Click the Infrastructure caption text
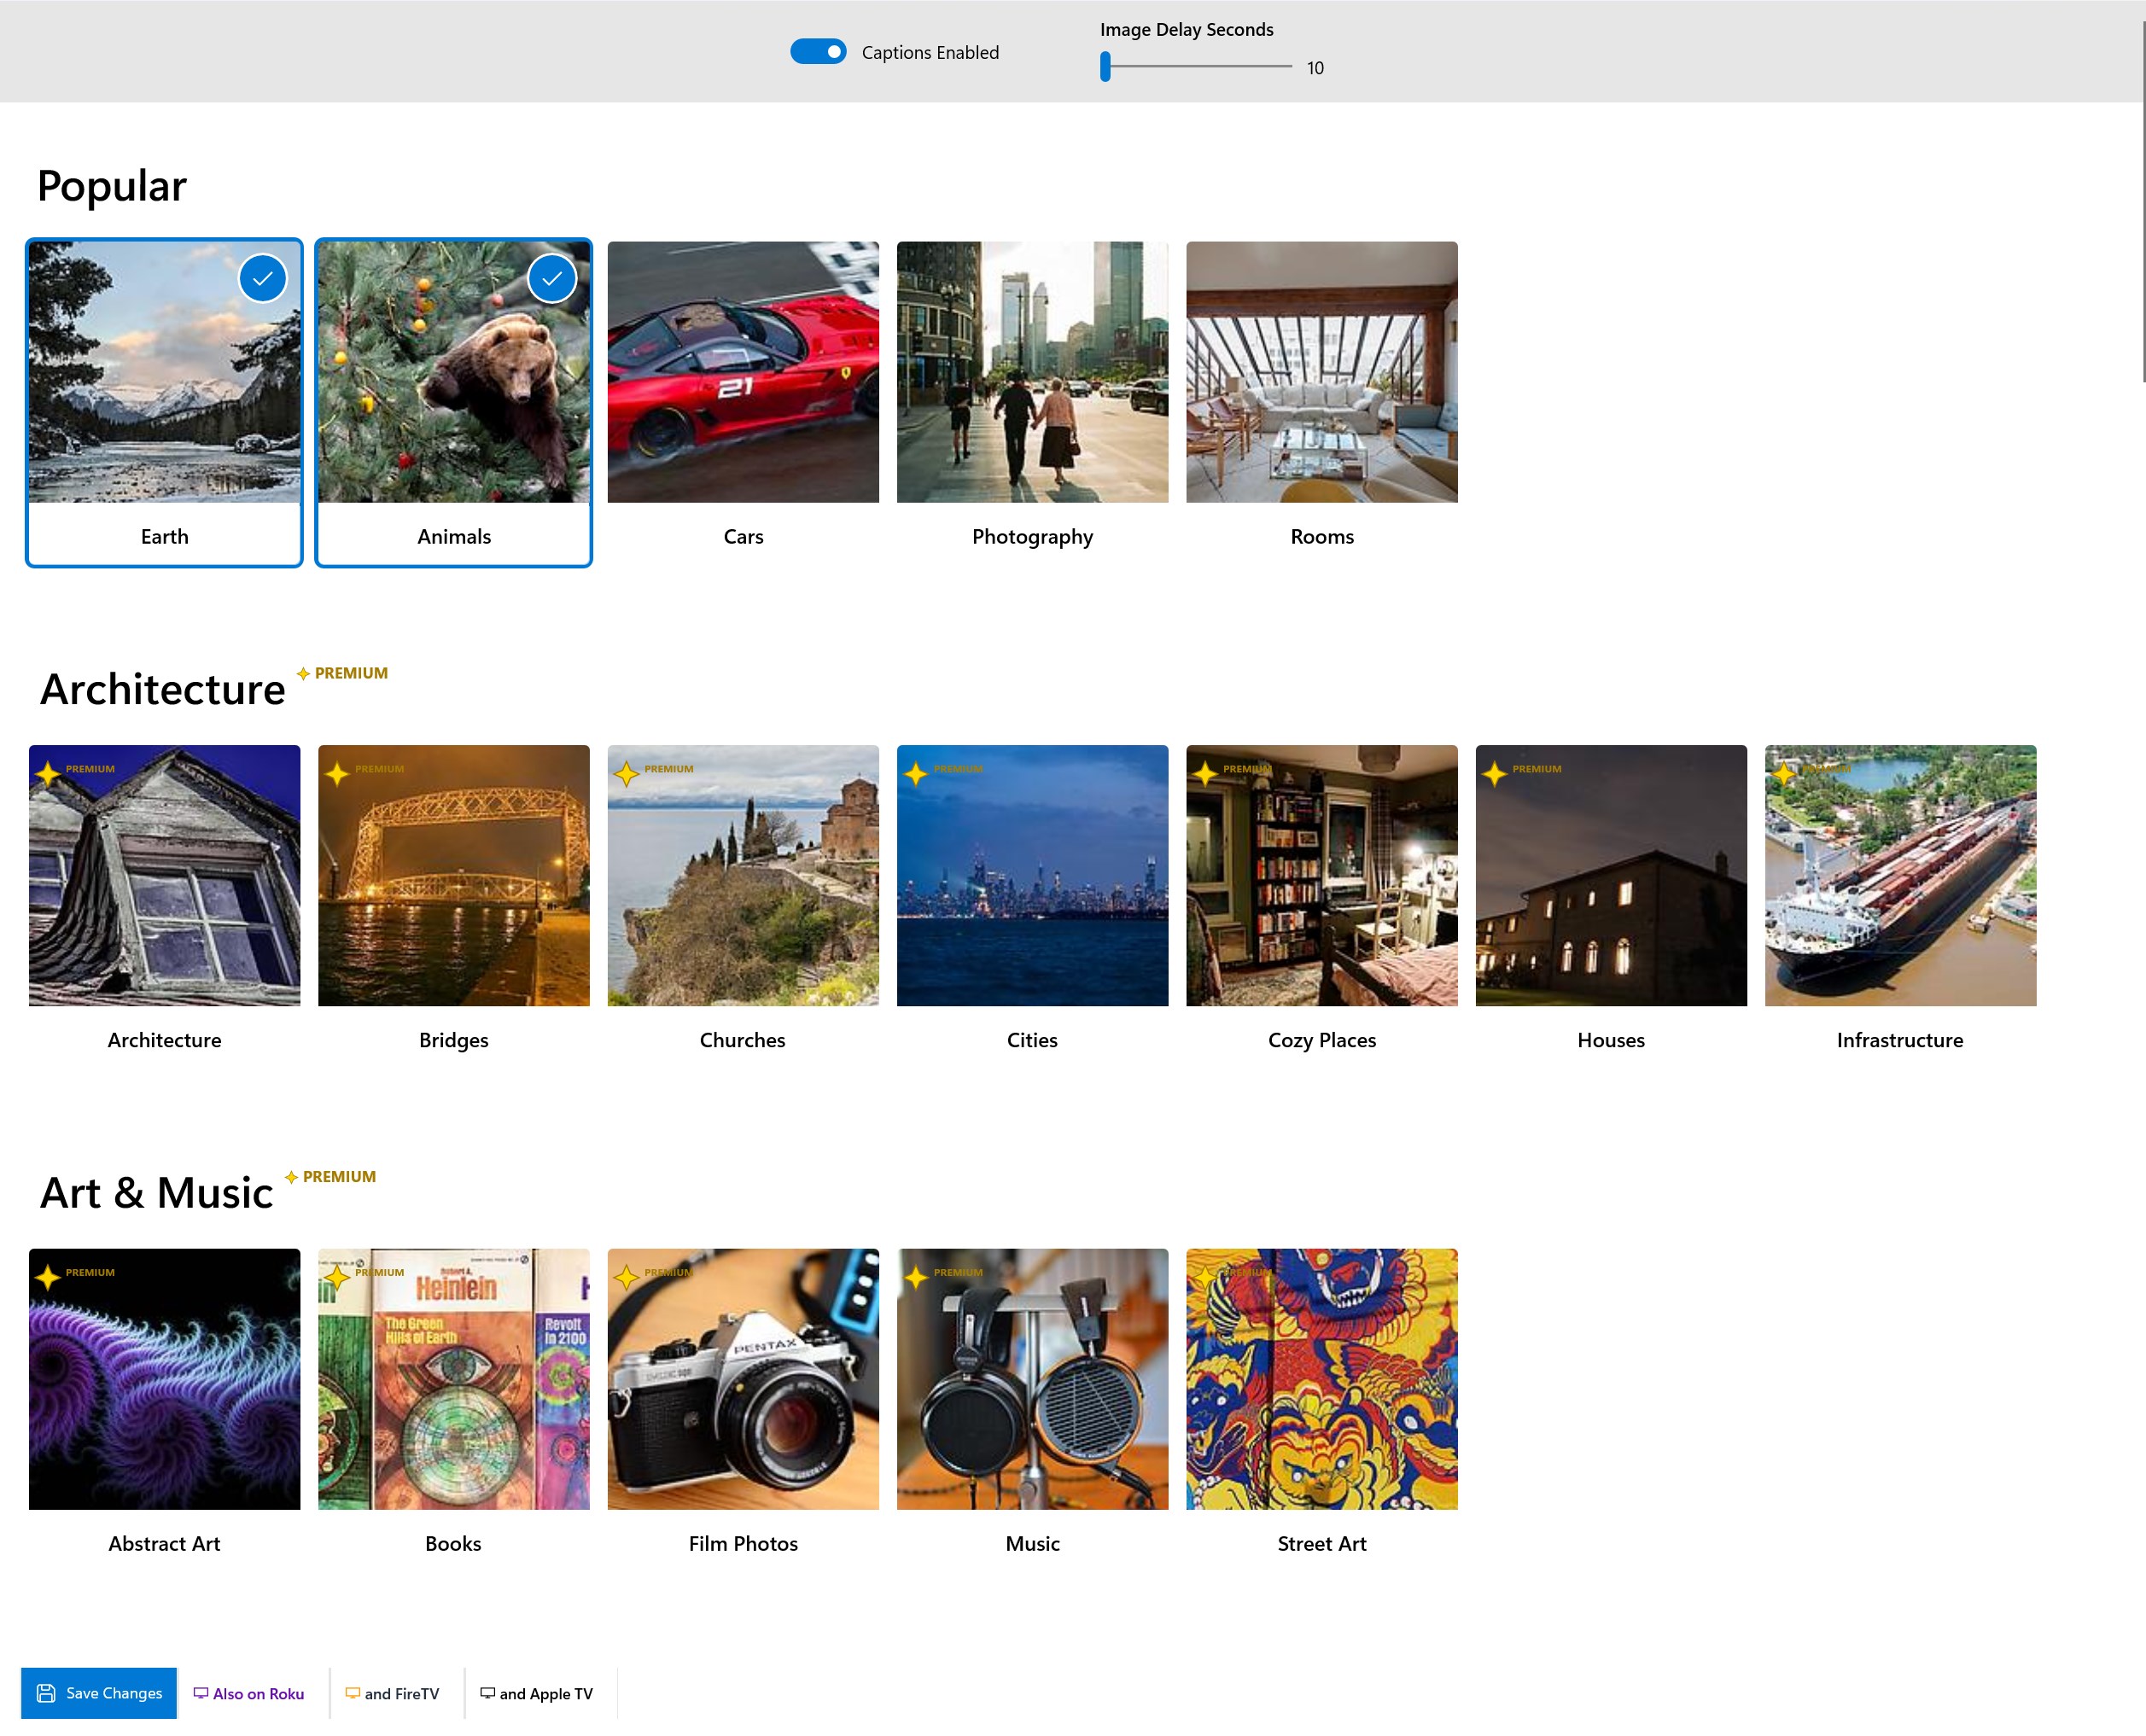 pyautogui.click(x=1900, y=1040)
